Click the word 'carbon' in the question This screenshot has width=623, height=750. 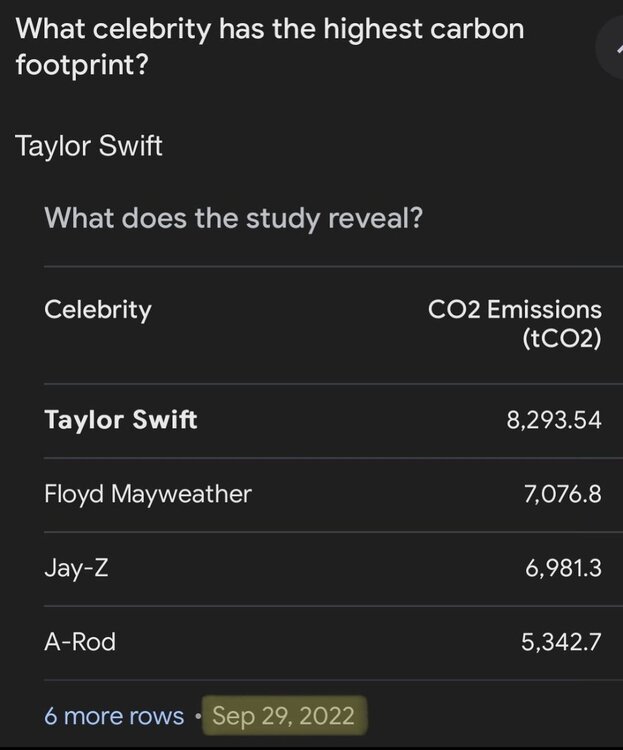coord(476,28)
